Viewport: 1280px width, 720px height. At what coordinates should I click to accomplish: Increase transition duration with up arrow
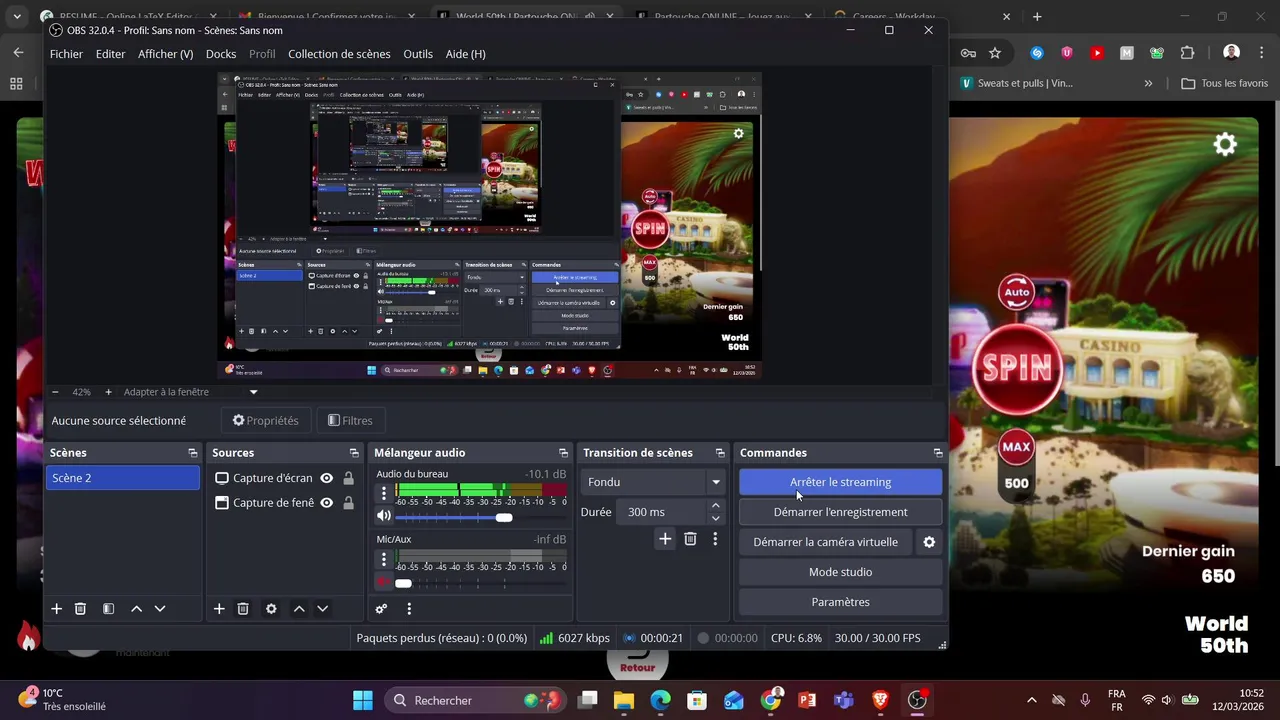tap(715, 506)
